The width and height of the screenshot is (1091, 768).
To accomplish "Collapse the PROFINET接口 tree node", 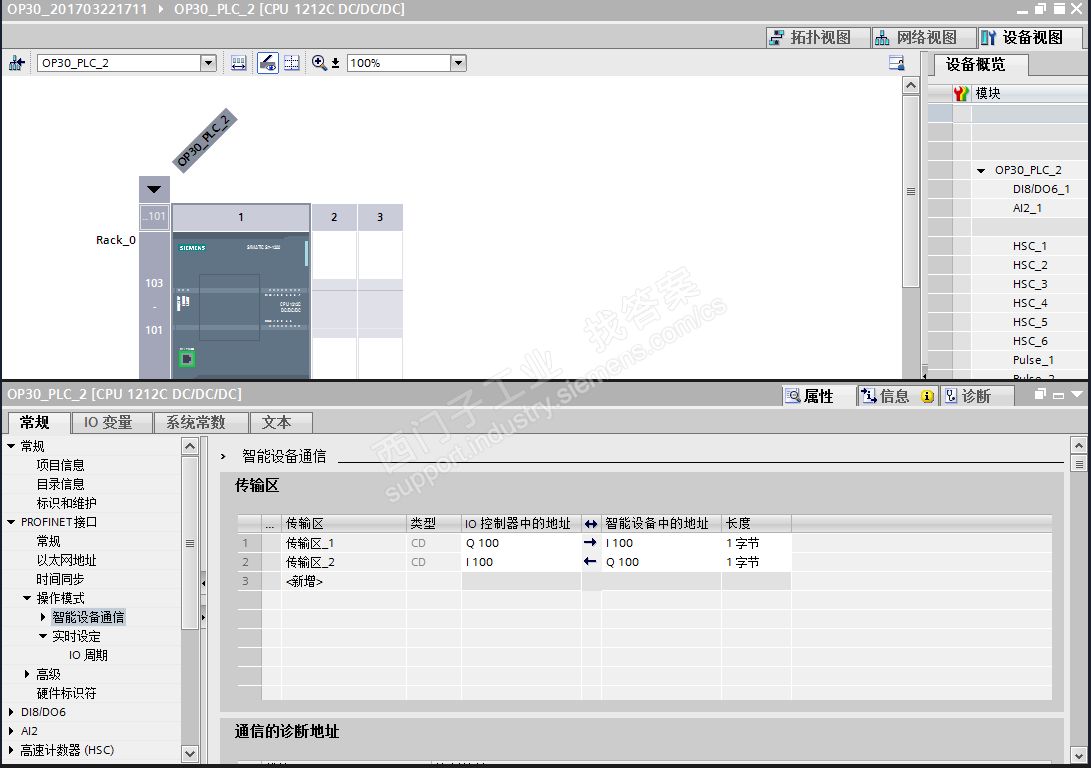I will coord(11,522).
